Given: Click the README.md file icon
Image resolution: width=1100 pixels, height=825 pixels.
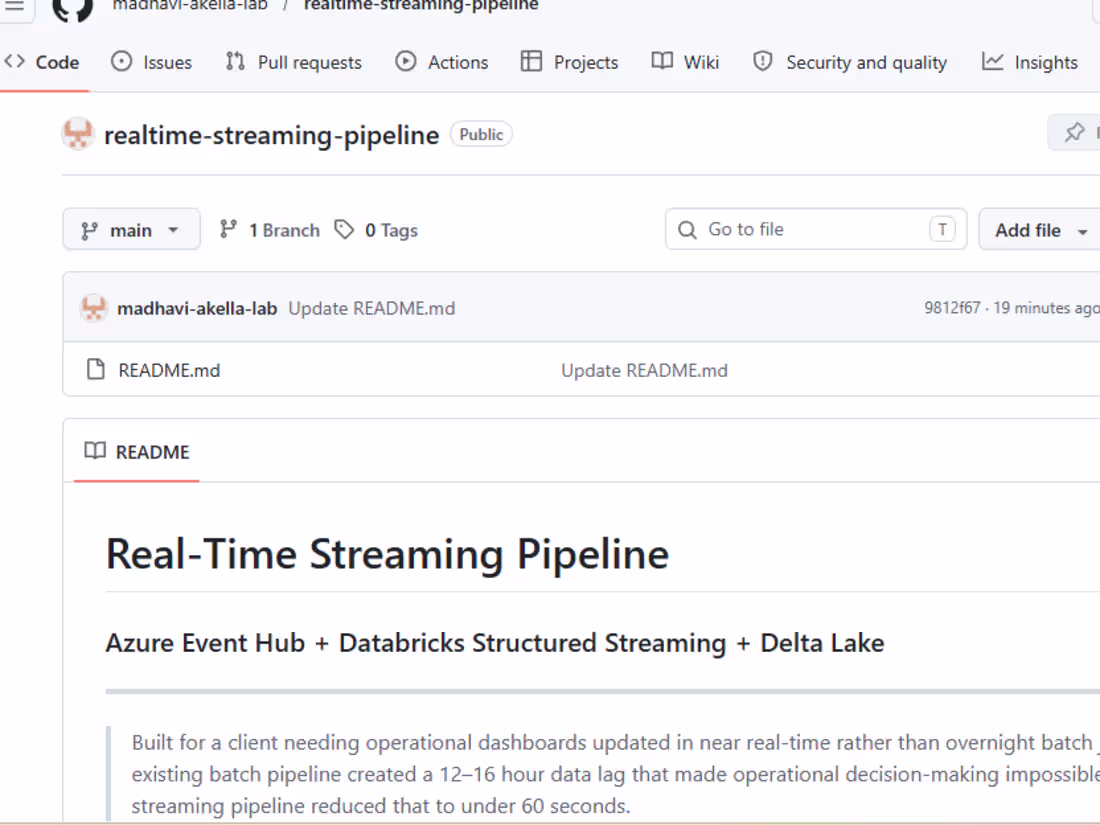Looking at the screenshot, I should click(95, 369).
